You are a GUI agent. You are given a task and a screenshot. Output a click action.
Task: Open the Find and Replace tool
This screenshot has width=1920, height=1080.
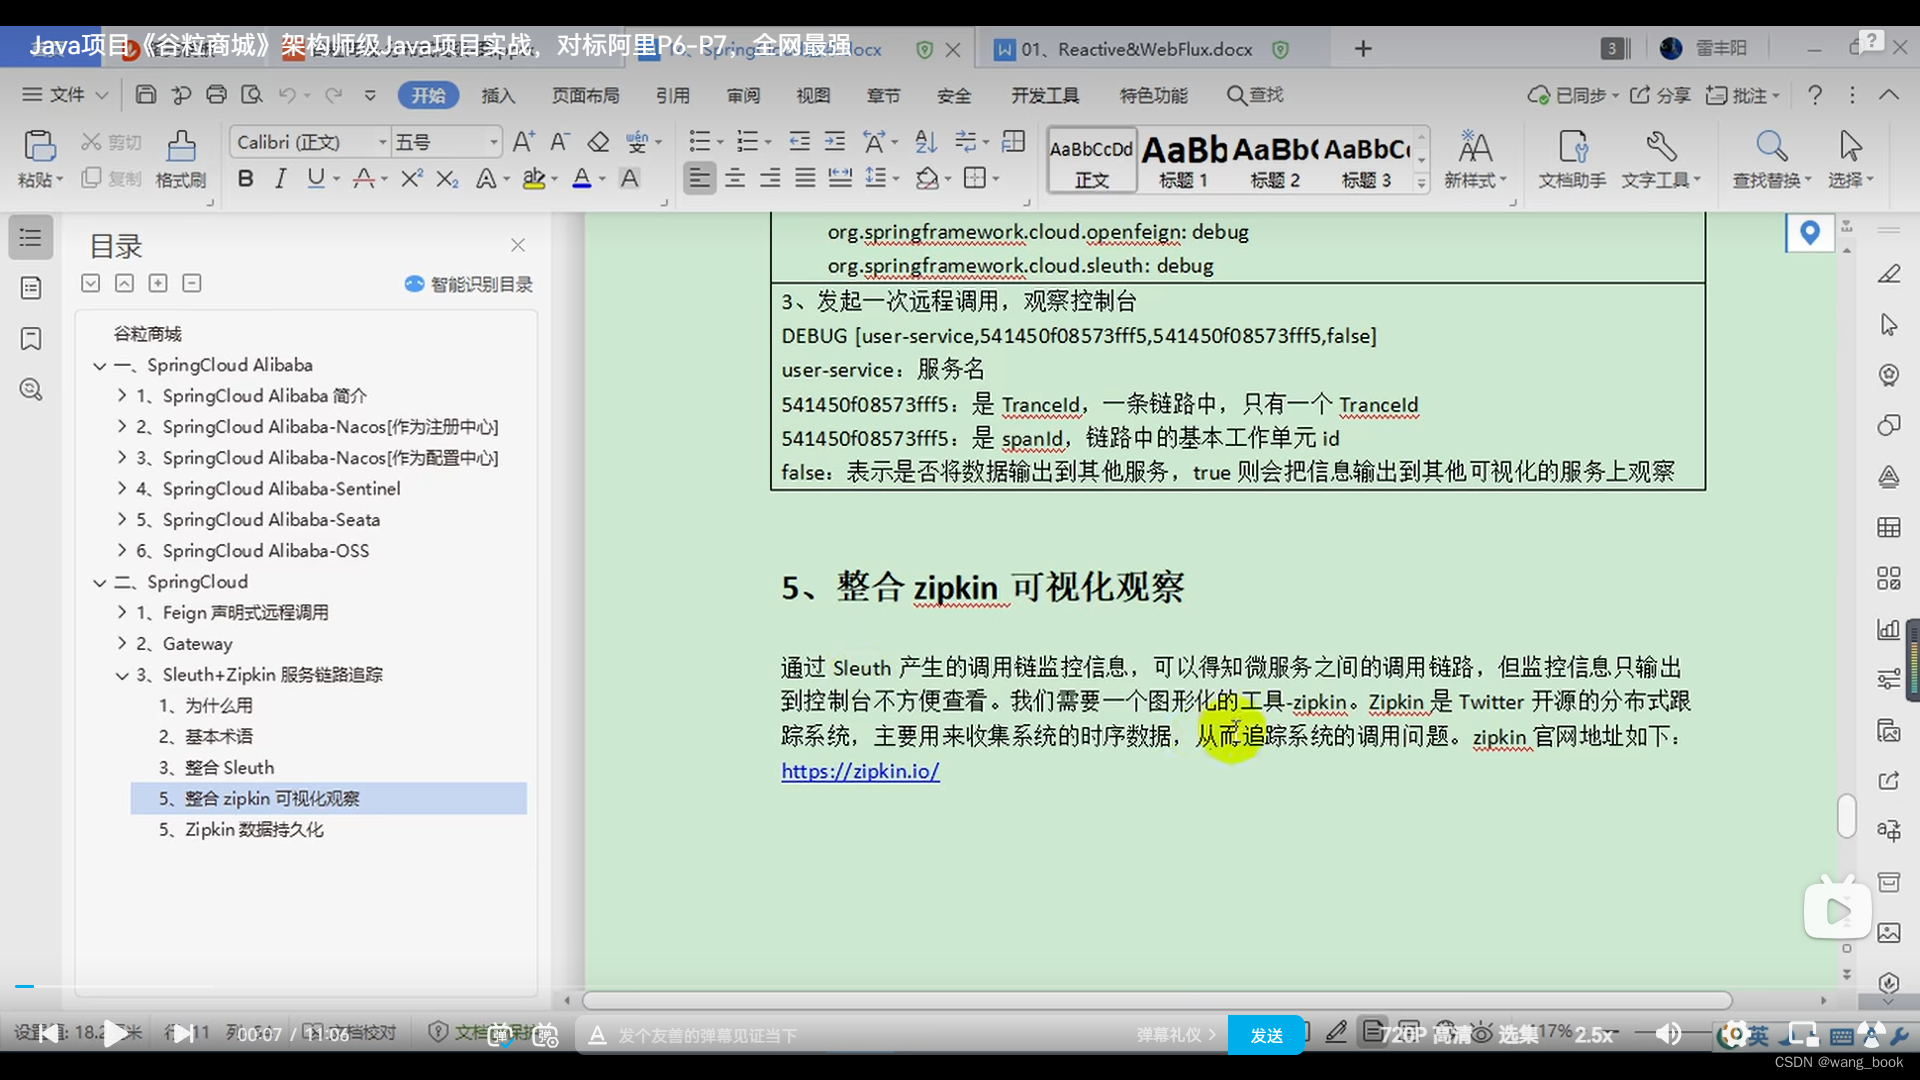tap(1770, 158)
